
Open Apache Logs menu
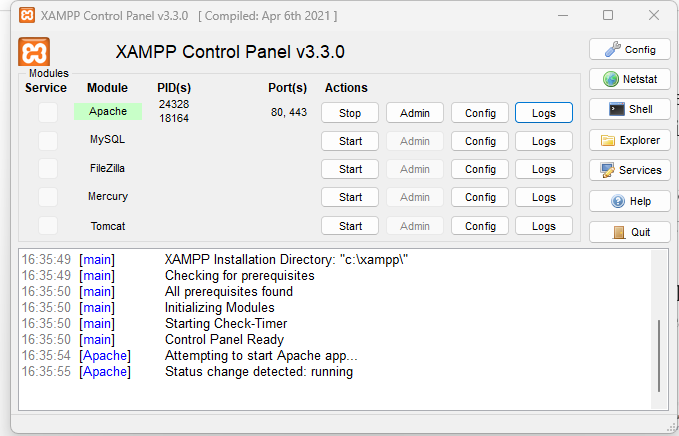pos(543,113)
